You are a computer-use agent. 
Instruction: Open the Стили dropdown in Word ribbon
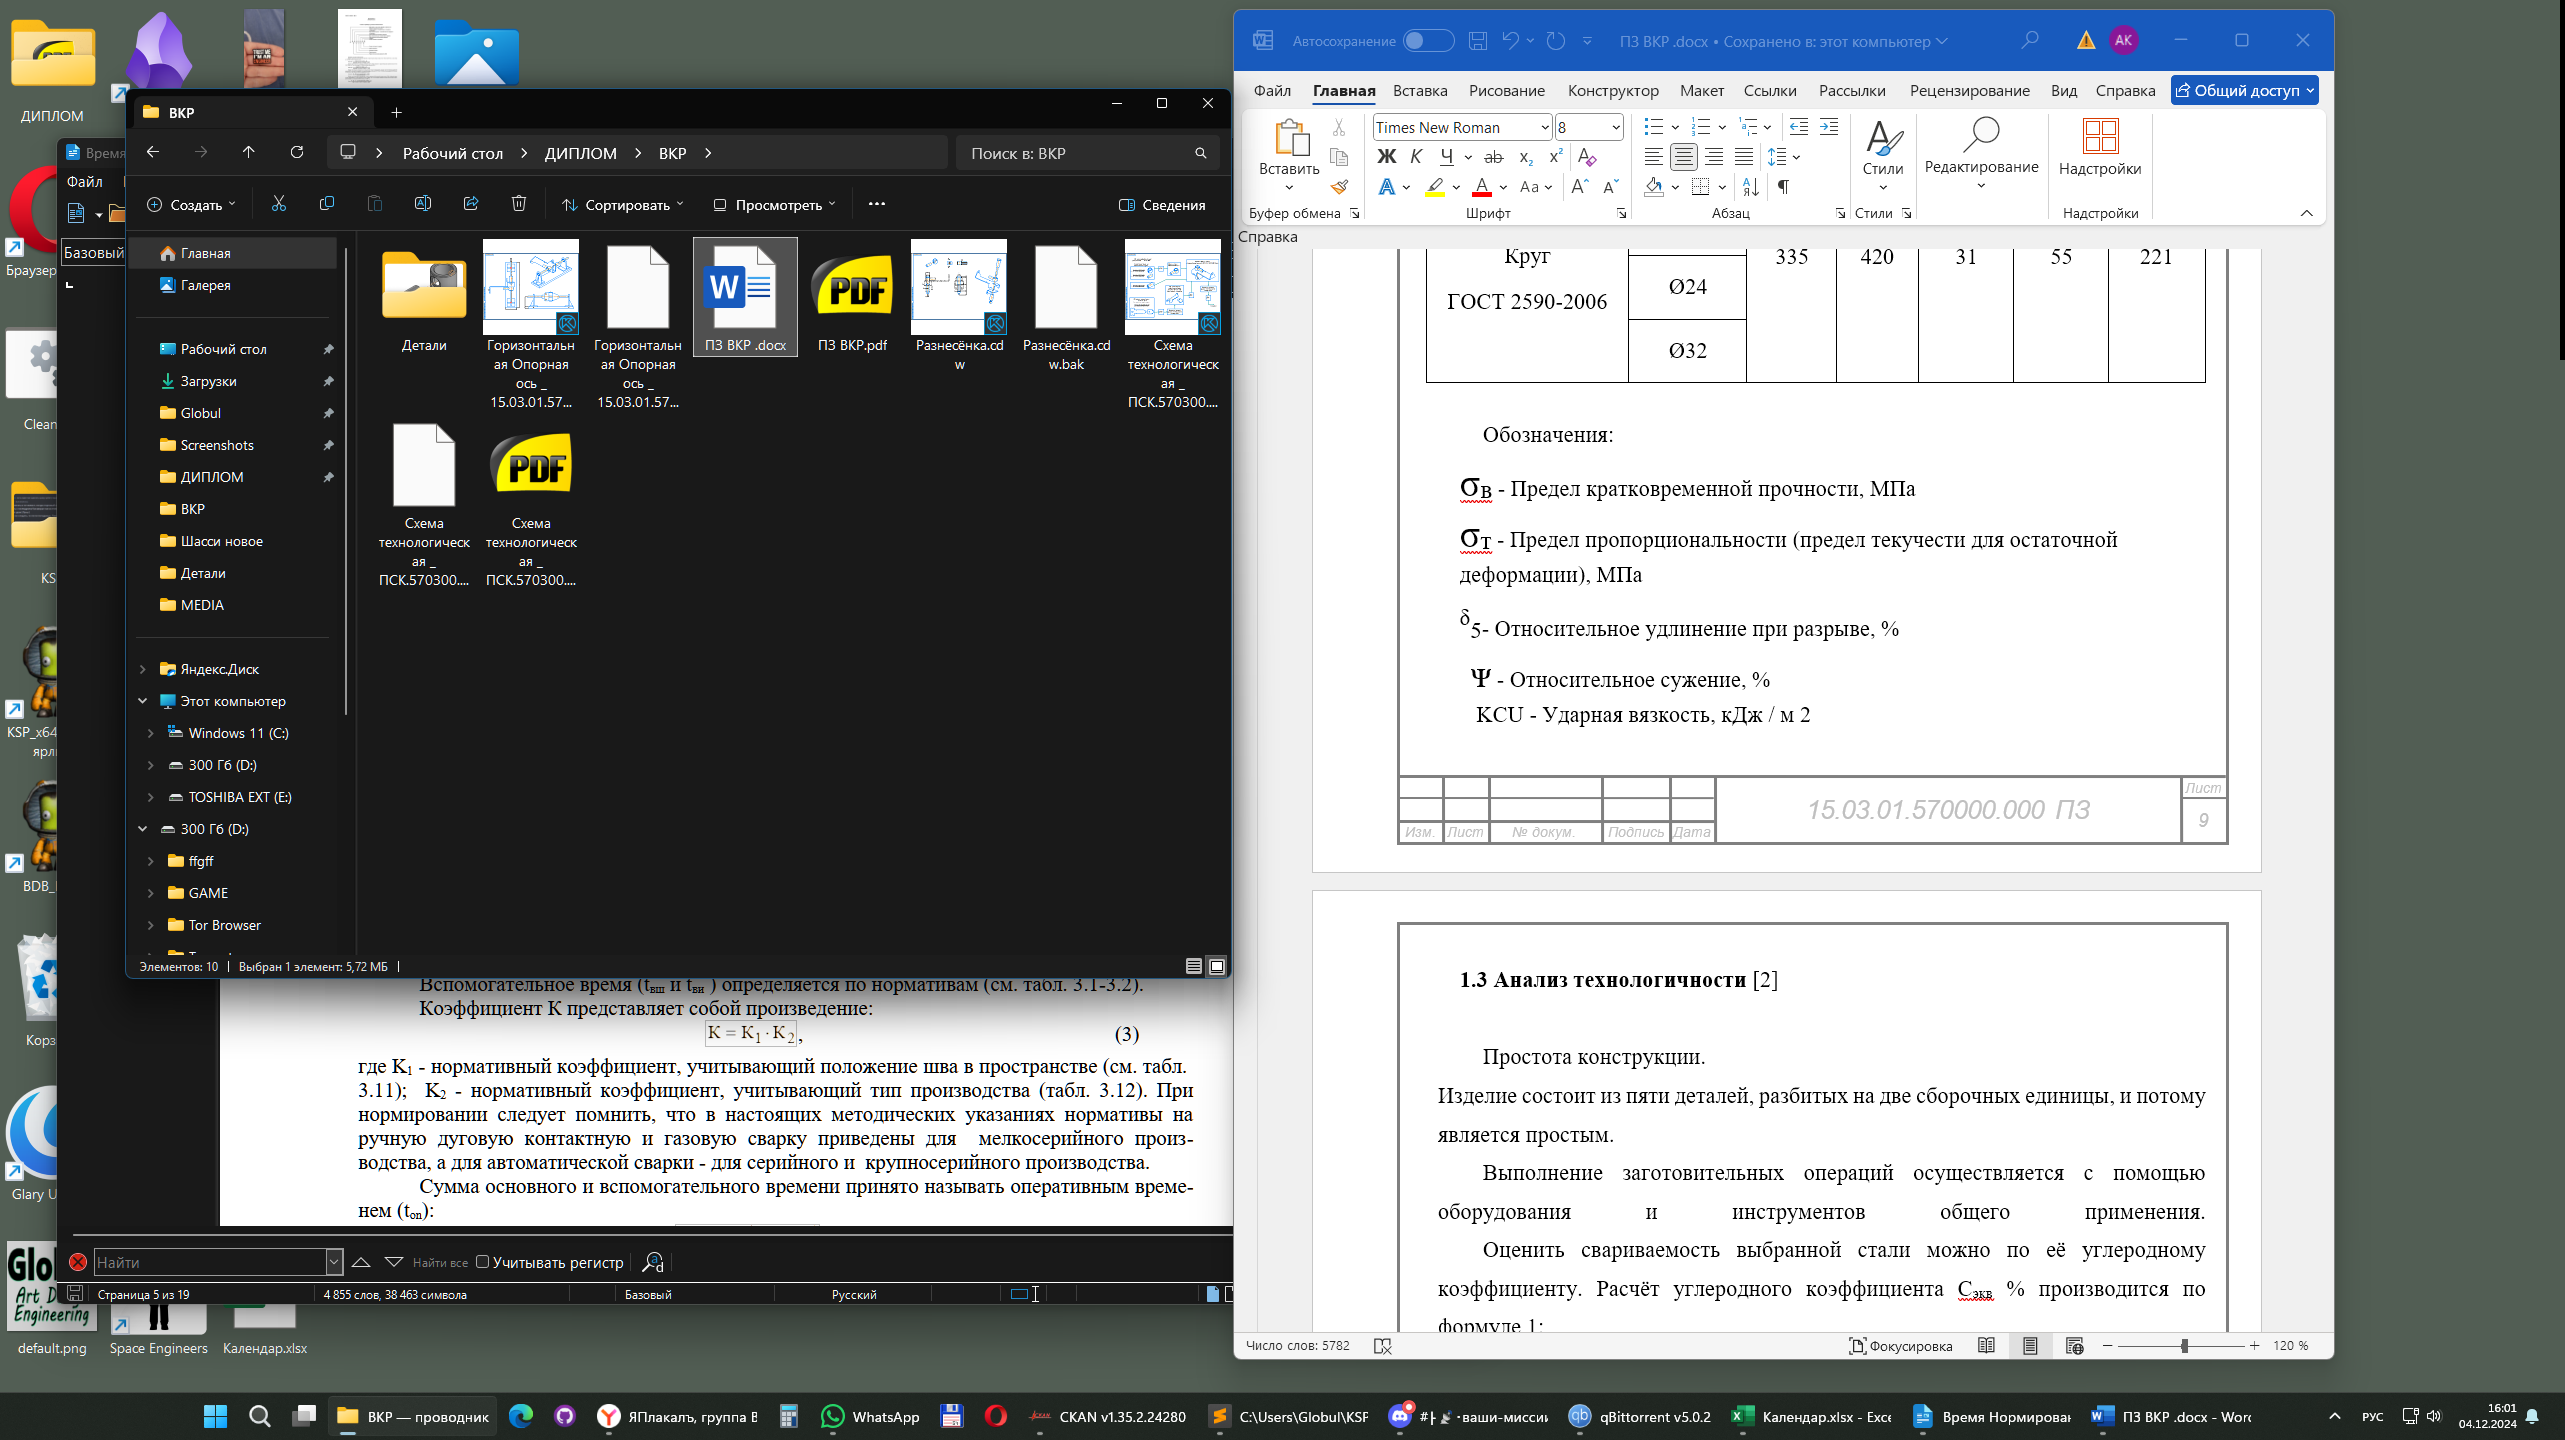pyautogui.click(x=1882, y=155)
